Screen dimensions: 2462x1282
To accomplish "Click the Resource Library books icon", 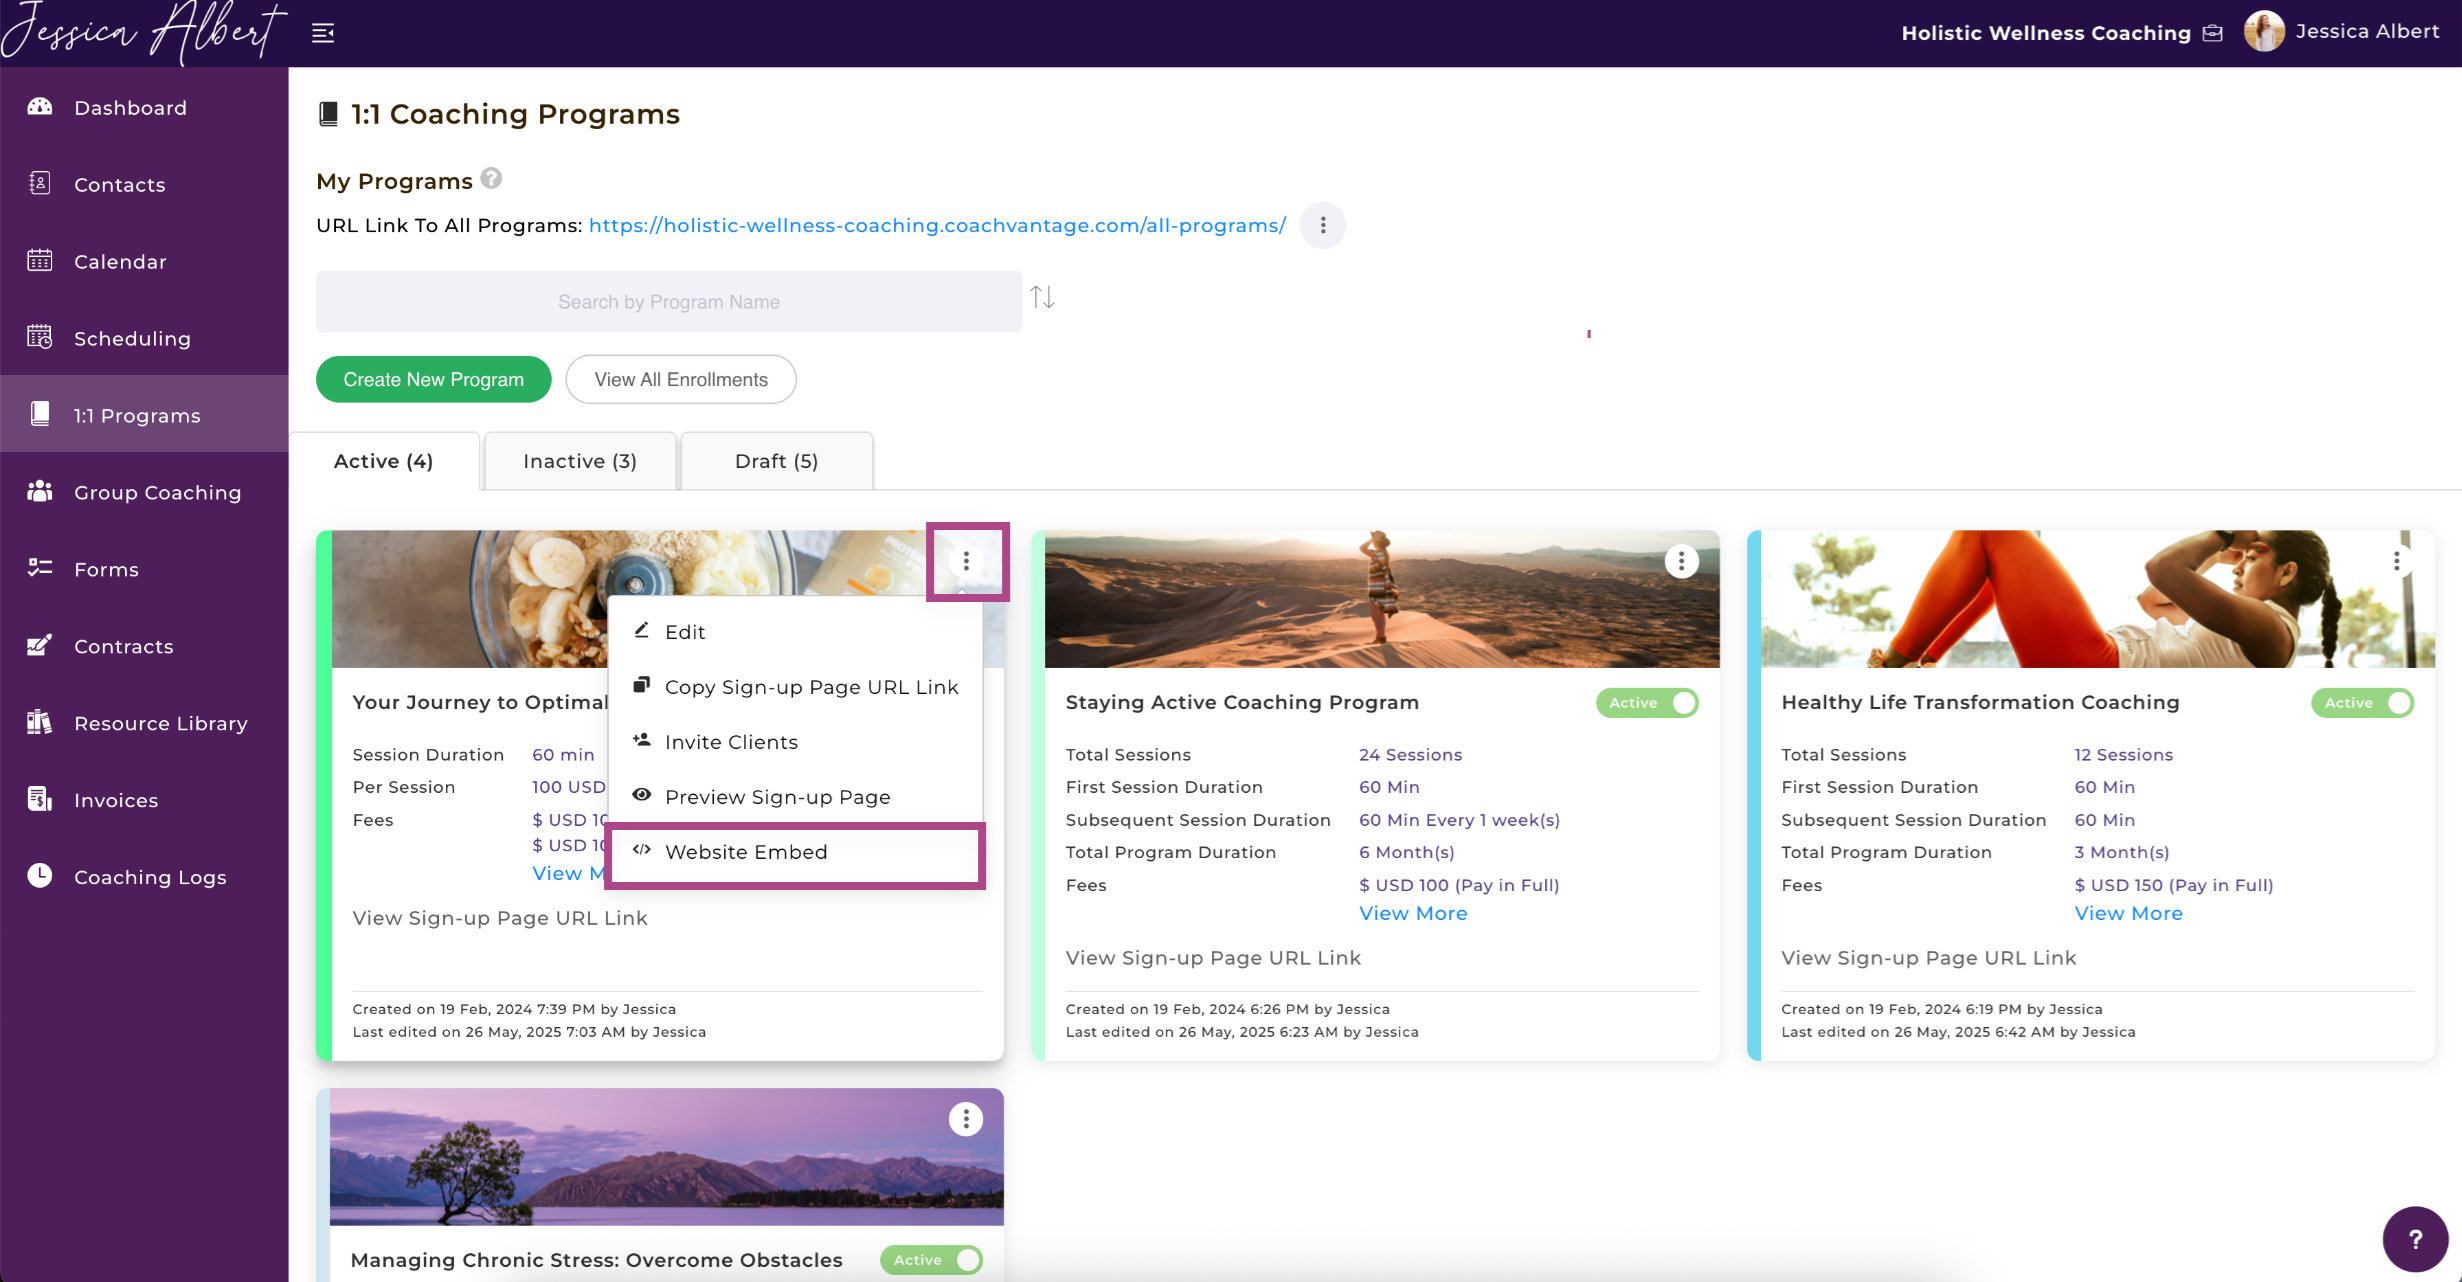I will [40, 722].
